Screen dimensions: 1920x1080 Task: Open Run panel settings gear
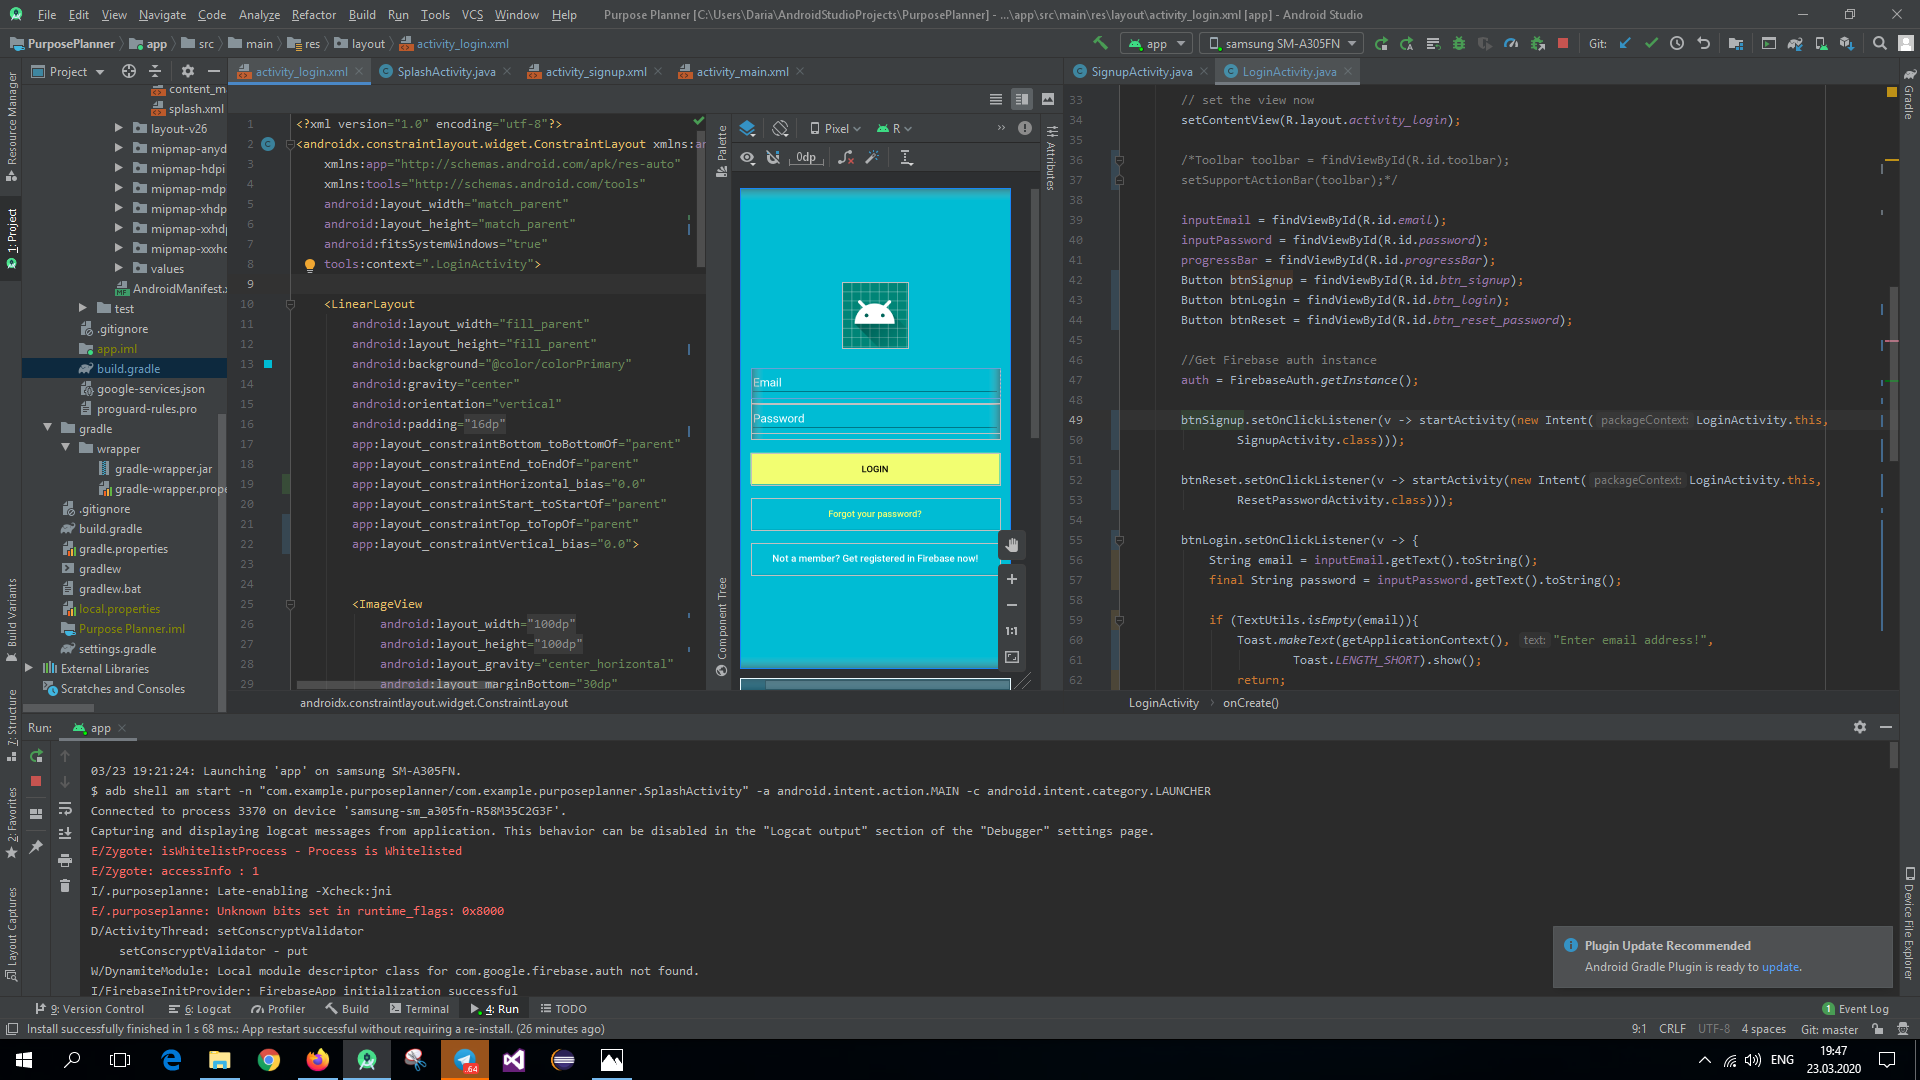pyautogui.click(x=1859, y=727)
